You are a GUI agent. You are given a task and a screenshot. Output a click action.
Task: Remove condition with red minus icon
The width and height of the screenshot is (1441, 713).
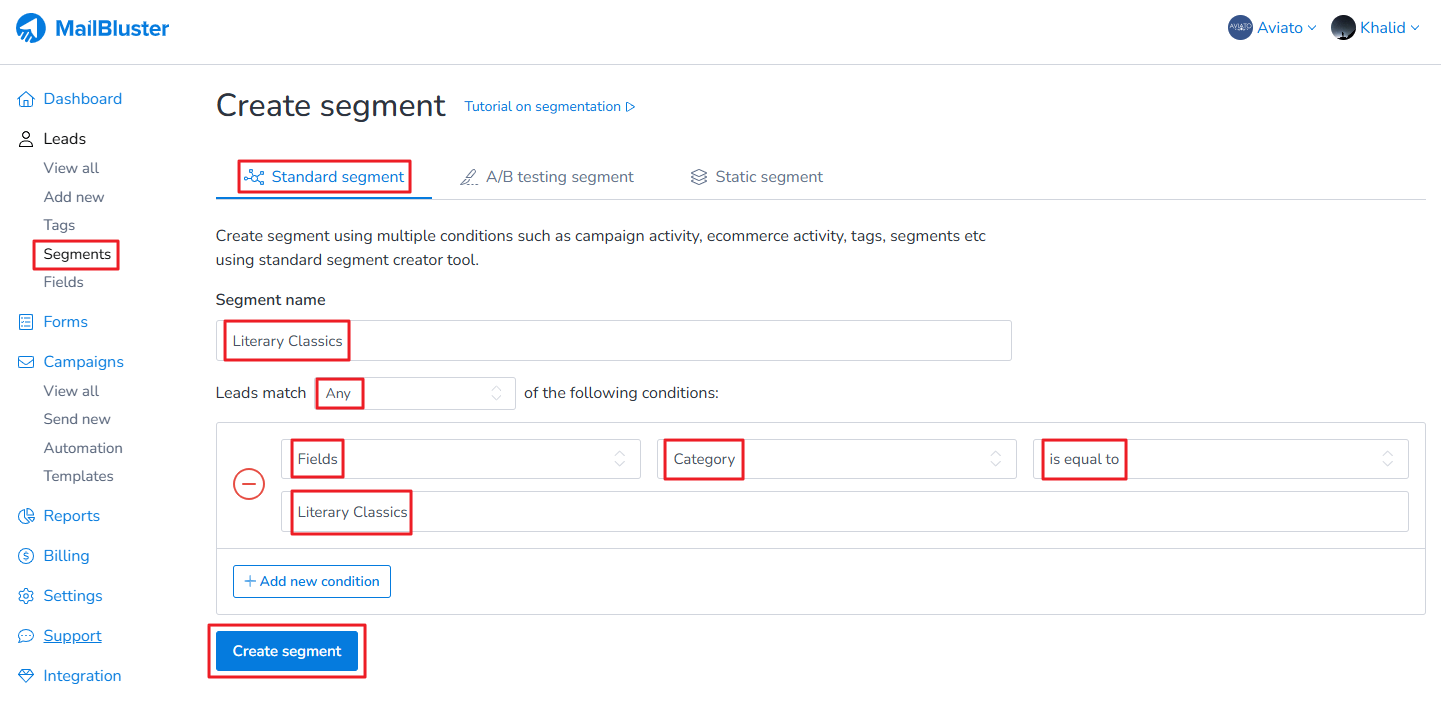[249, 485]
